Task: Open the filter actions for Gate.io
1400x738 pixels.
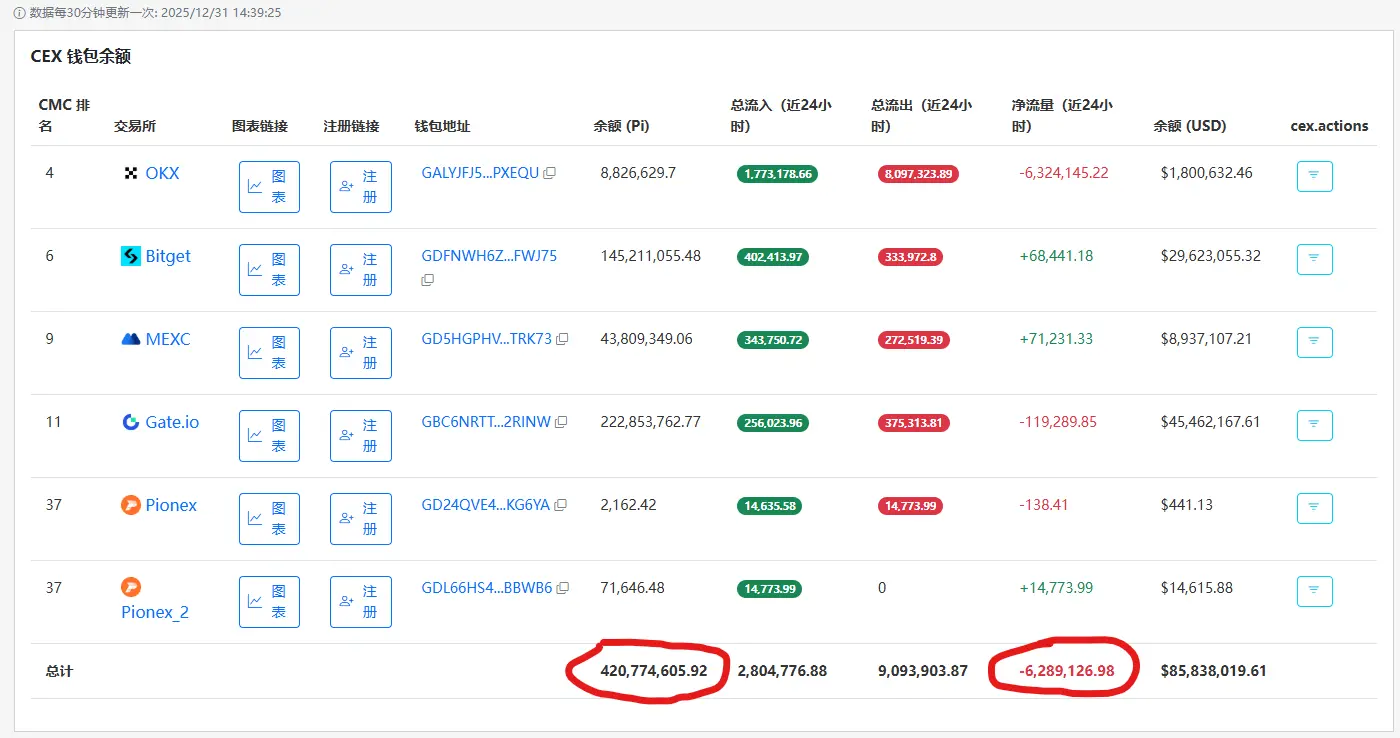Action: [1314, 425]
